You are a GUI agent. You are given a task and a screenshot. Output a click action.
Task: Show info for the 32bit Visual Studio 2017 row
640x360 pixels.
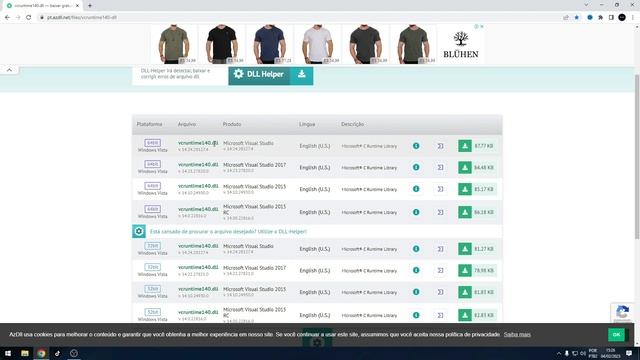tap(416, 270)
